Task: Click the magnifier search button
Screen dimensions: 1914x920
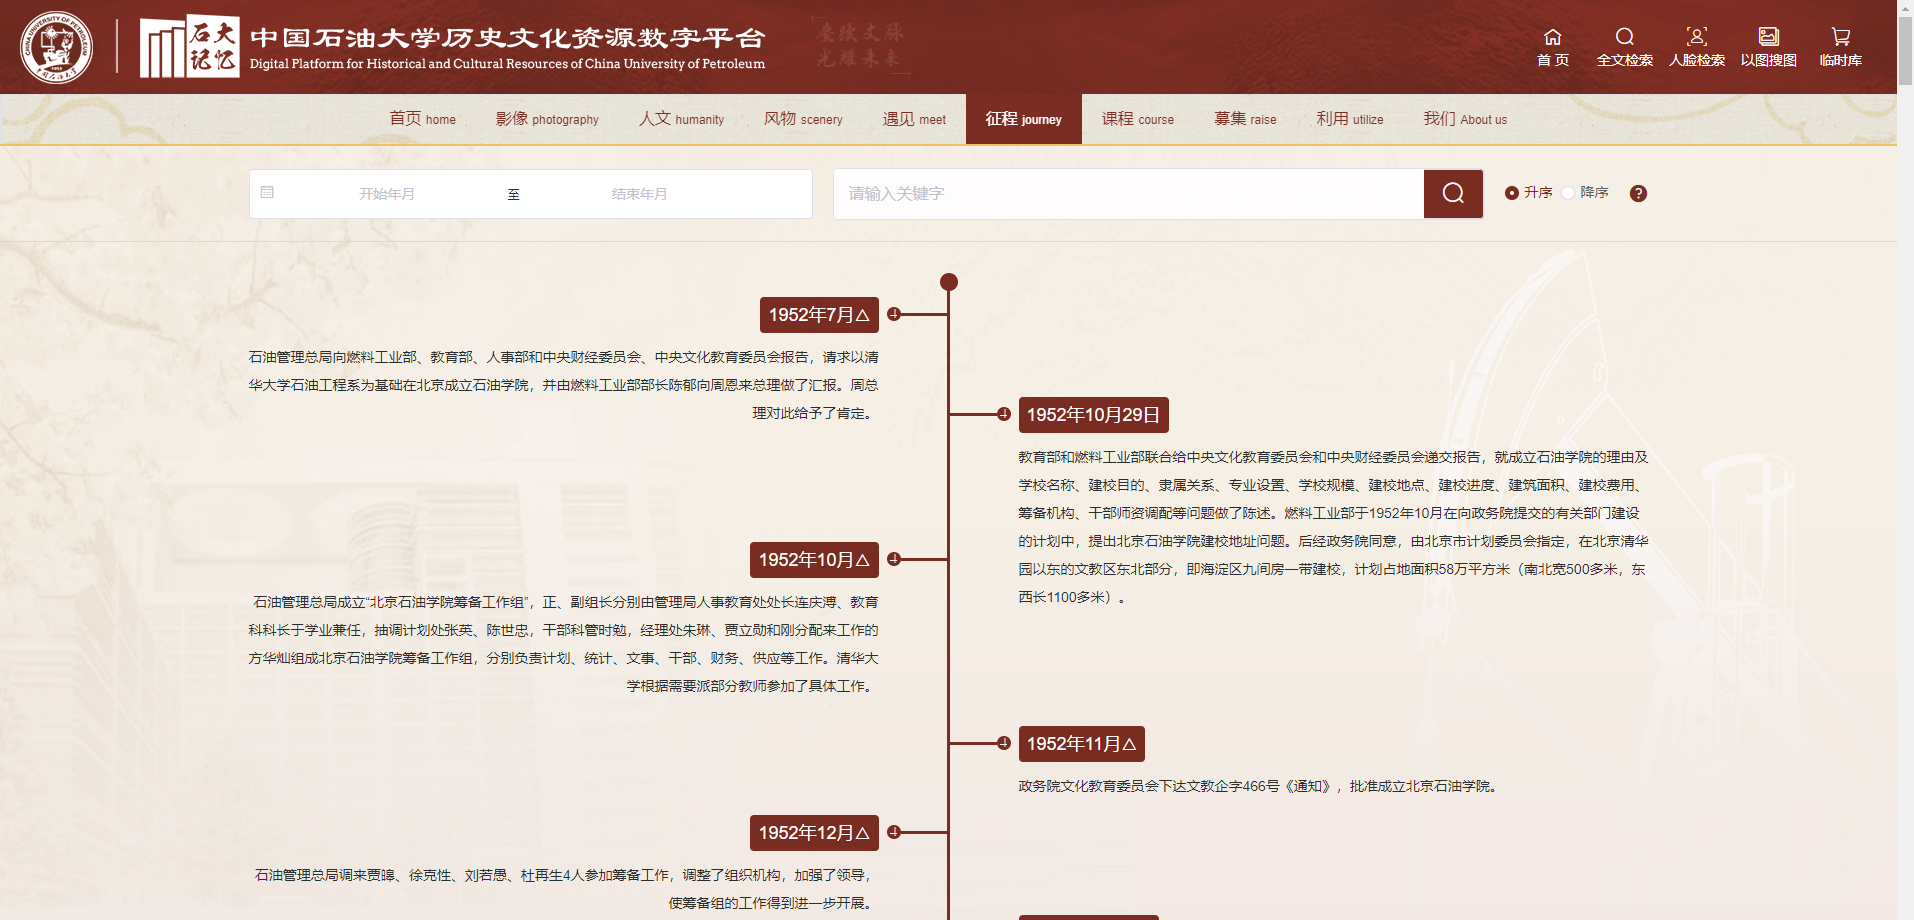Action: pyautogui.click(x=1453, y=193)
